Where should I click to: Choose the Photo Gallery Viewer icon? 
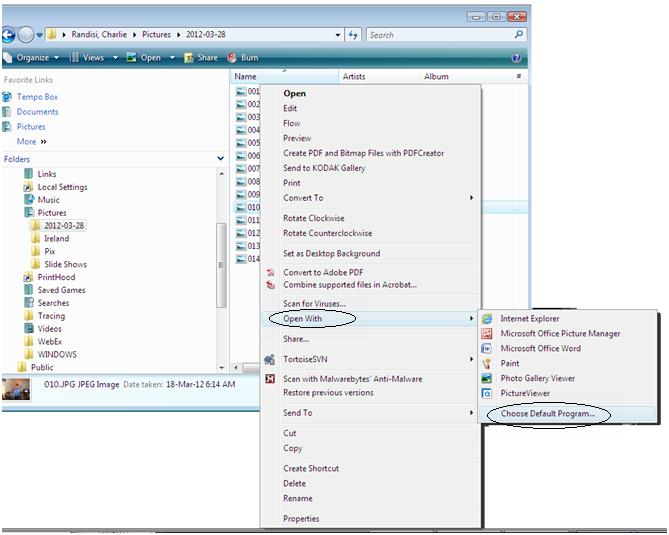487,378
